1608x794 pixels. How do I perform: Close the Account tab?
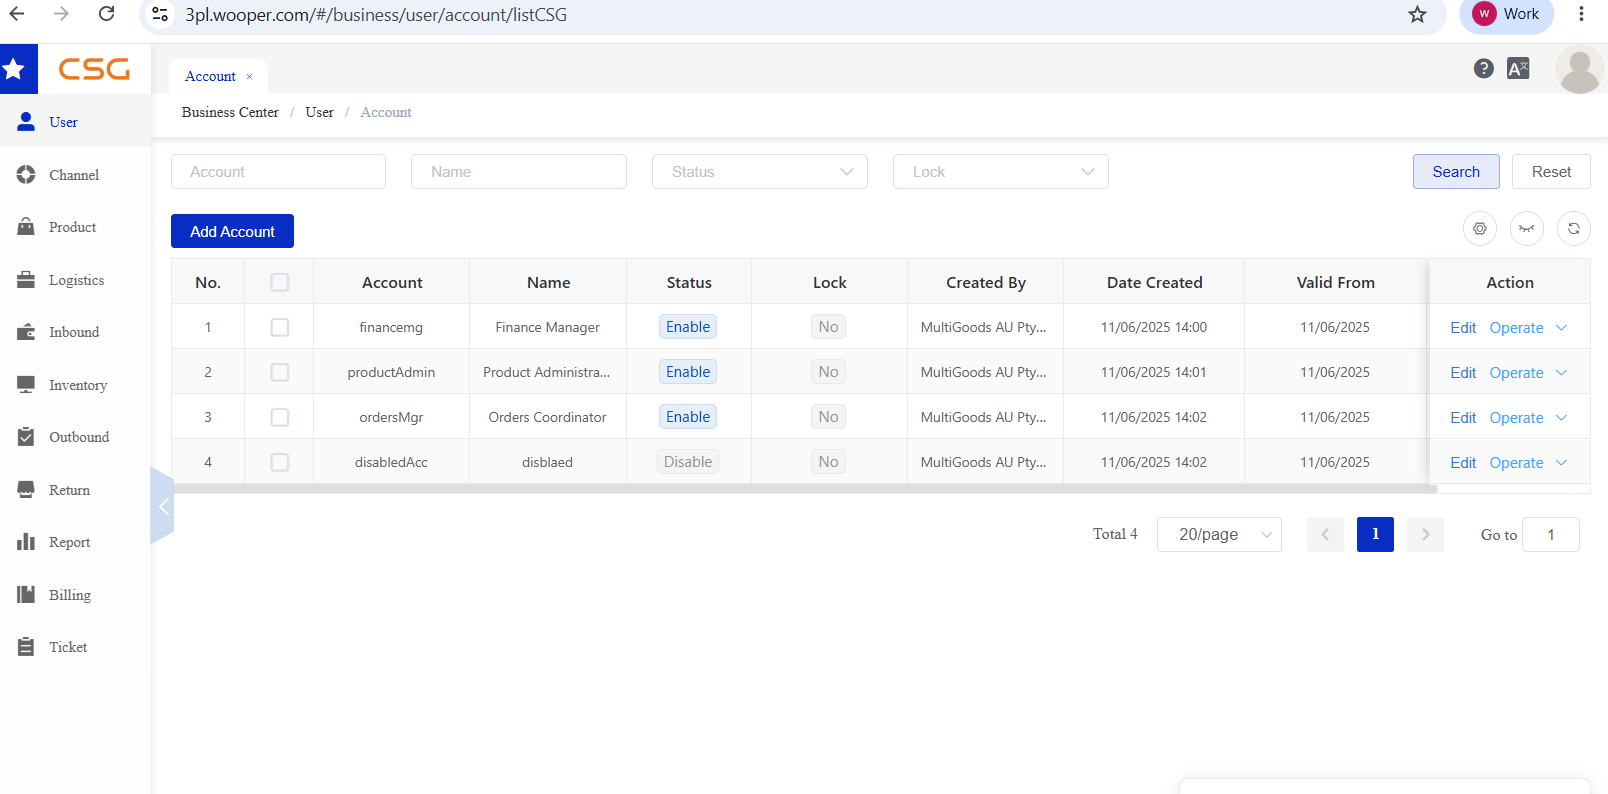coord(249,77)
